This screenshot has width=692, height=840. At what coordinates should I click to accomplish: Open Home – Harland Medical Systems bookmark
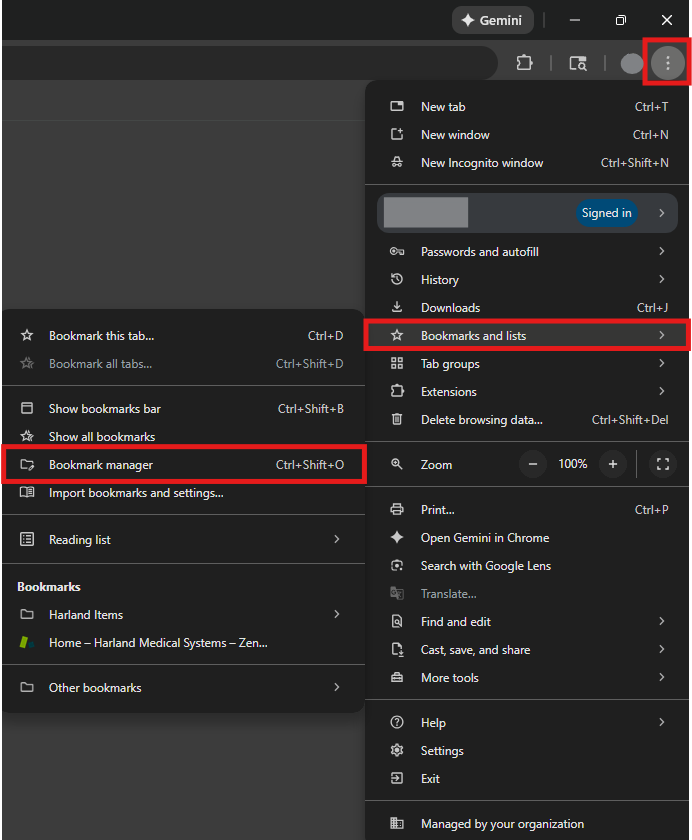pos(158,643)
